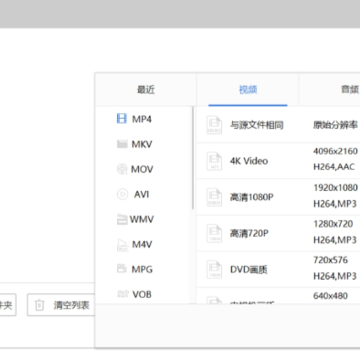Click the trash icon in 清空列表
This screenshot has width=360, height=360.
pos(39,305)
